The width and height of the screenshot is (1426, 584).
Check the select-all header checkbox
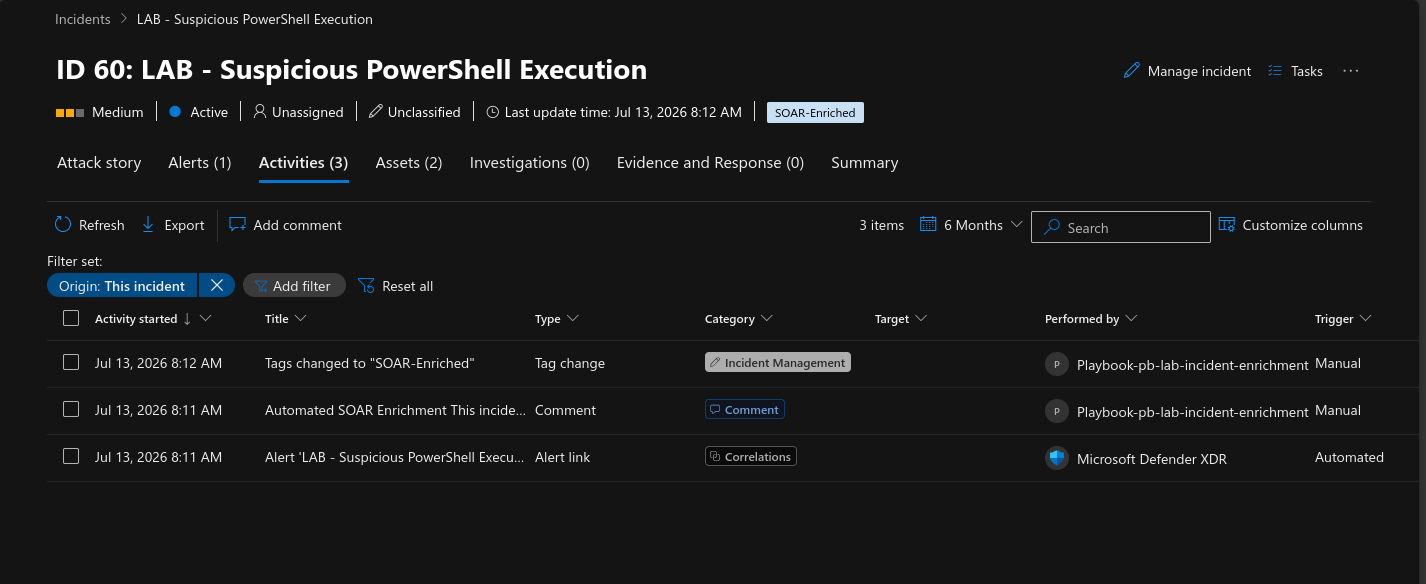(x=71, y=318)
